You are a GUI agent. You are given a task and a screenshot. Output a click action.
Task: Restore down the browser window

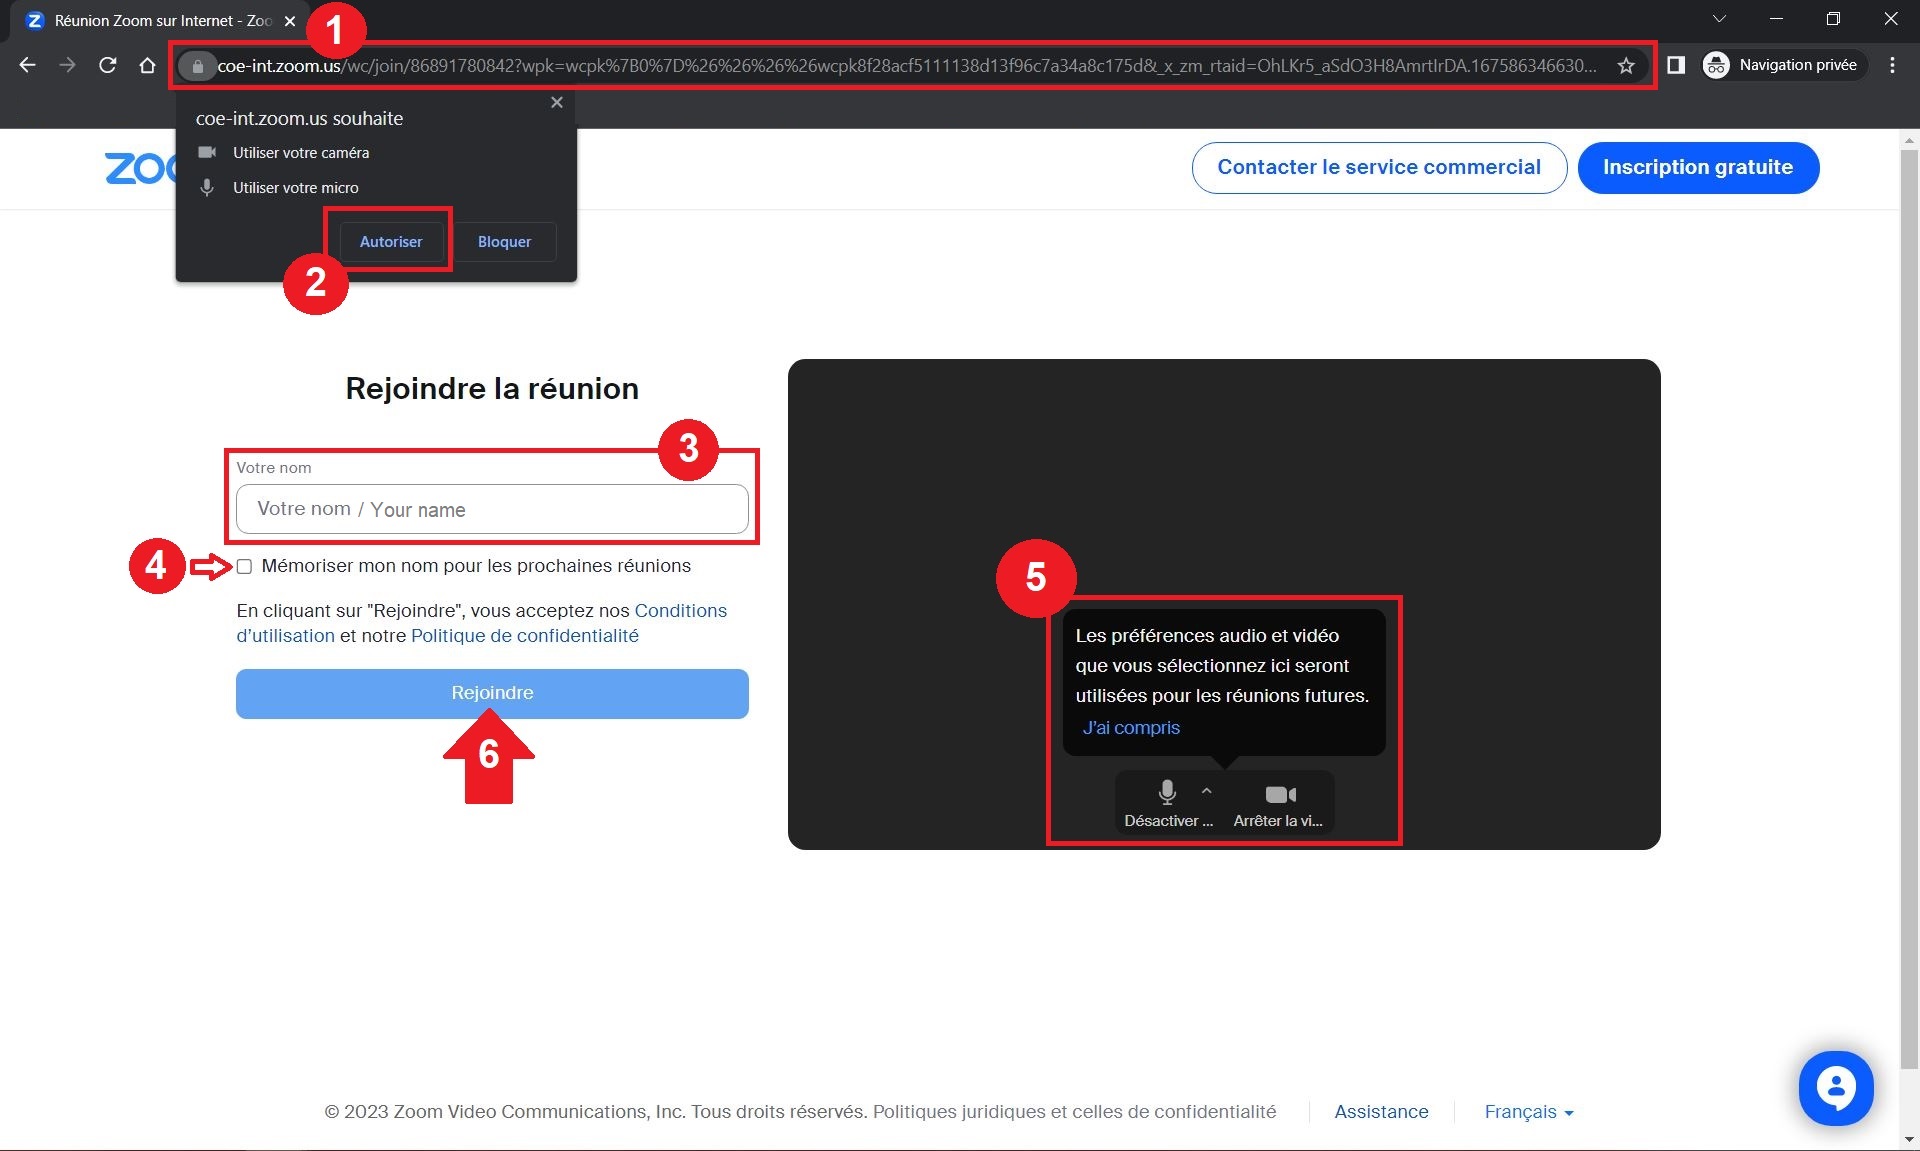click(1833, 19)
